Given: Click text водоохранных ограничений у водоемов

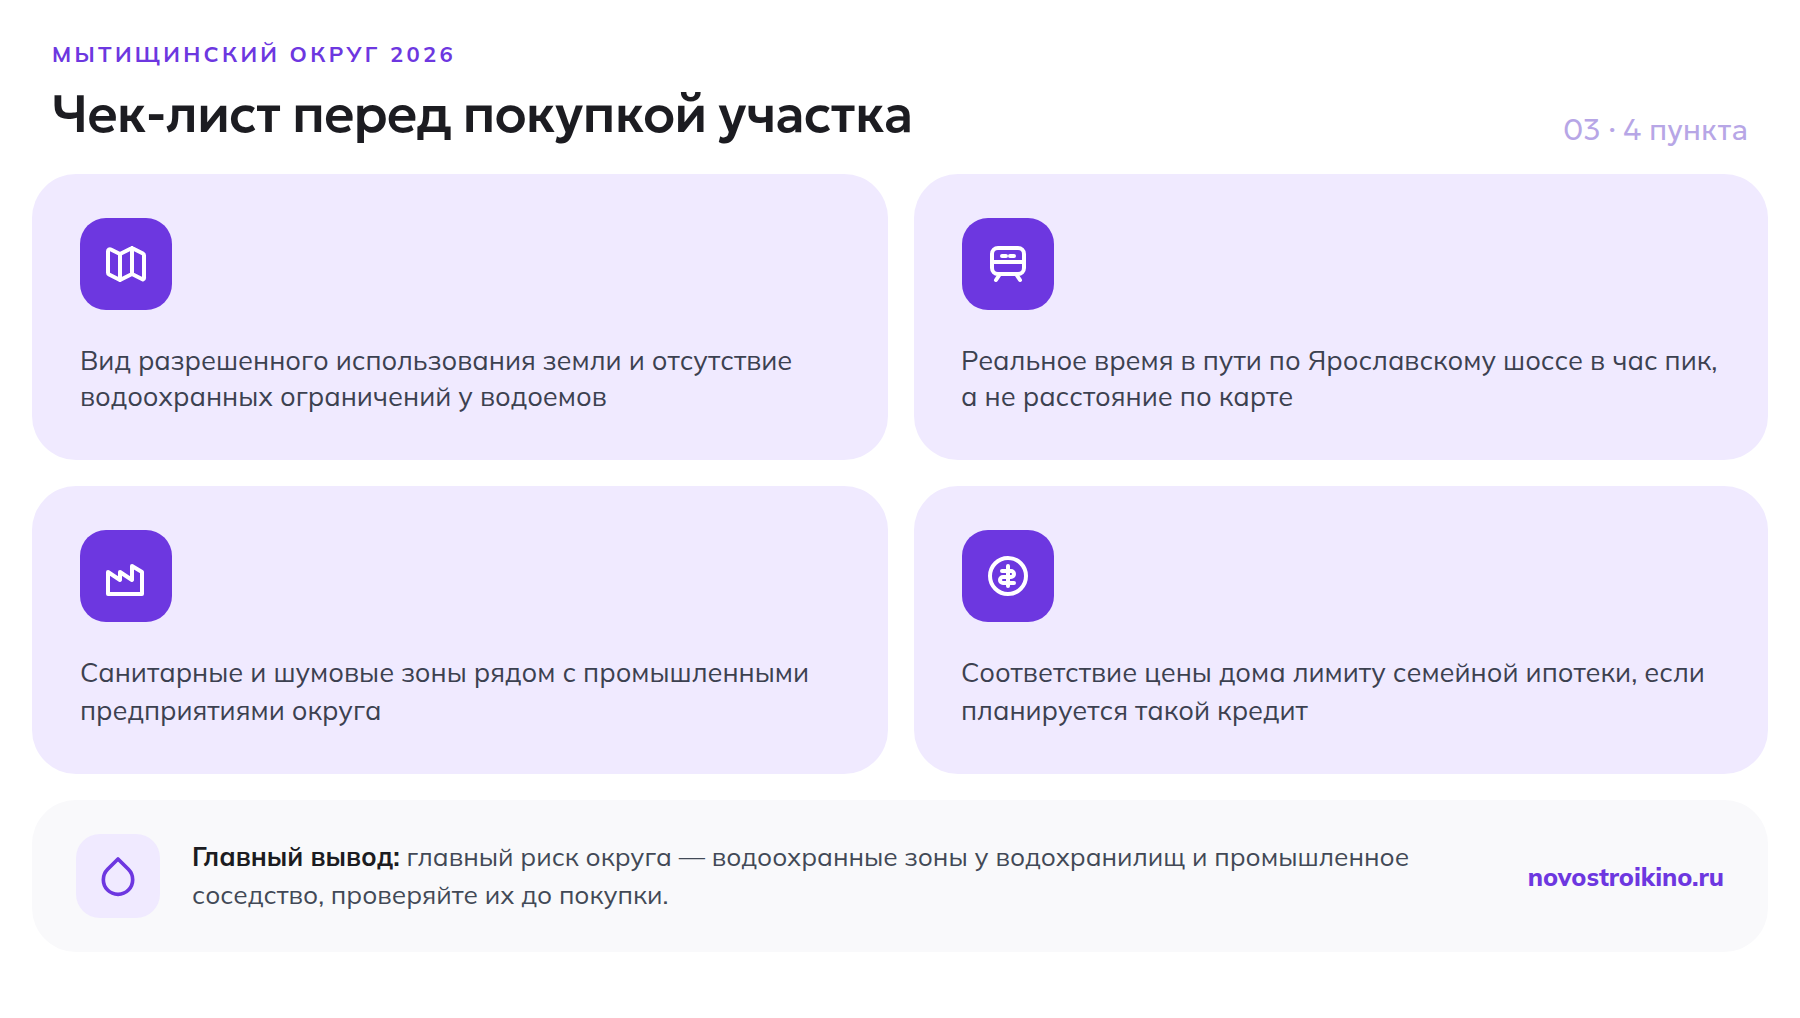Looking at the screenshot, I should coord(343,397).
